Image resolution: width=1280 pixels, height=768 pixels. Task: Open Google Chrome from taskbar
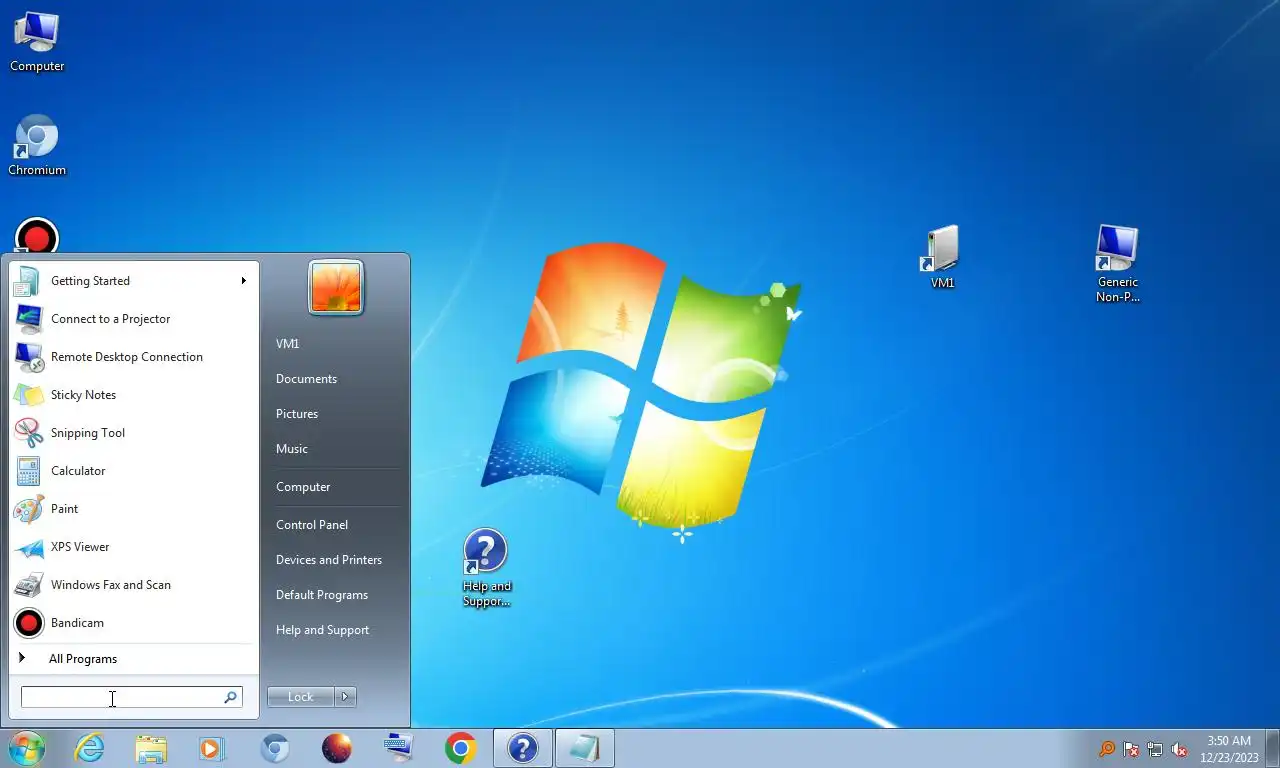pos(461,748)
